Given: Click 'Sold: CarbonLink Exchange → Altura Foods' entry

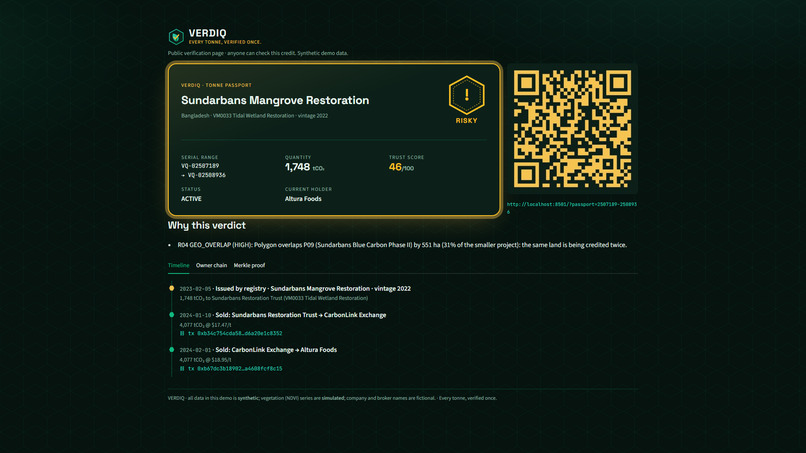Looking at the screenshot, I should (x=276, y=350).
